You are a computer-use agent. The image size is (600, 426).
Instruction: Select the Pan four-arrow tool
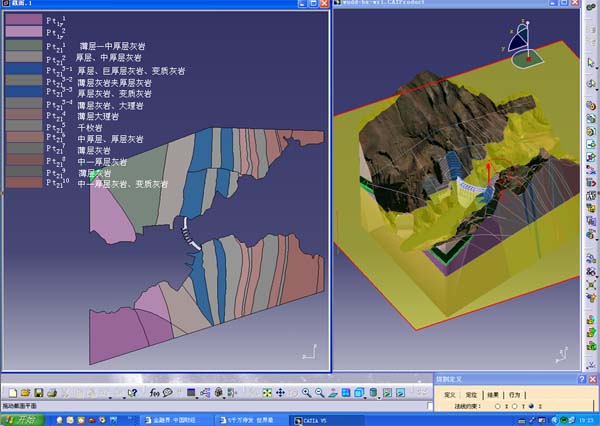280,393
